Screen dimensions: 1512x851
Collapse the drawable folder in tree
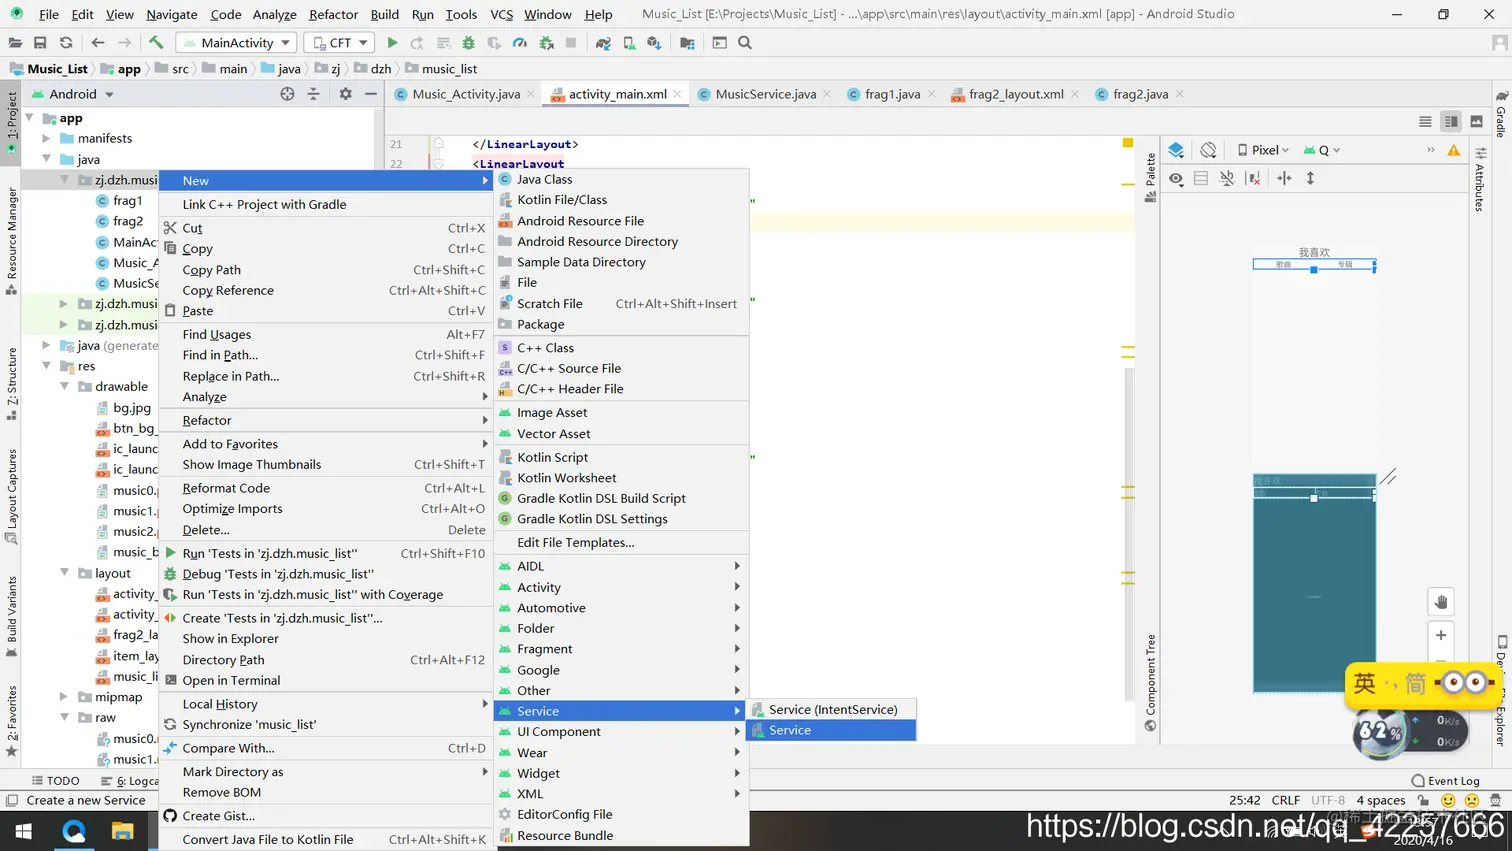[64, 386]
